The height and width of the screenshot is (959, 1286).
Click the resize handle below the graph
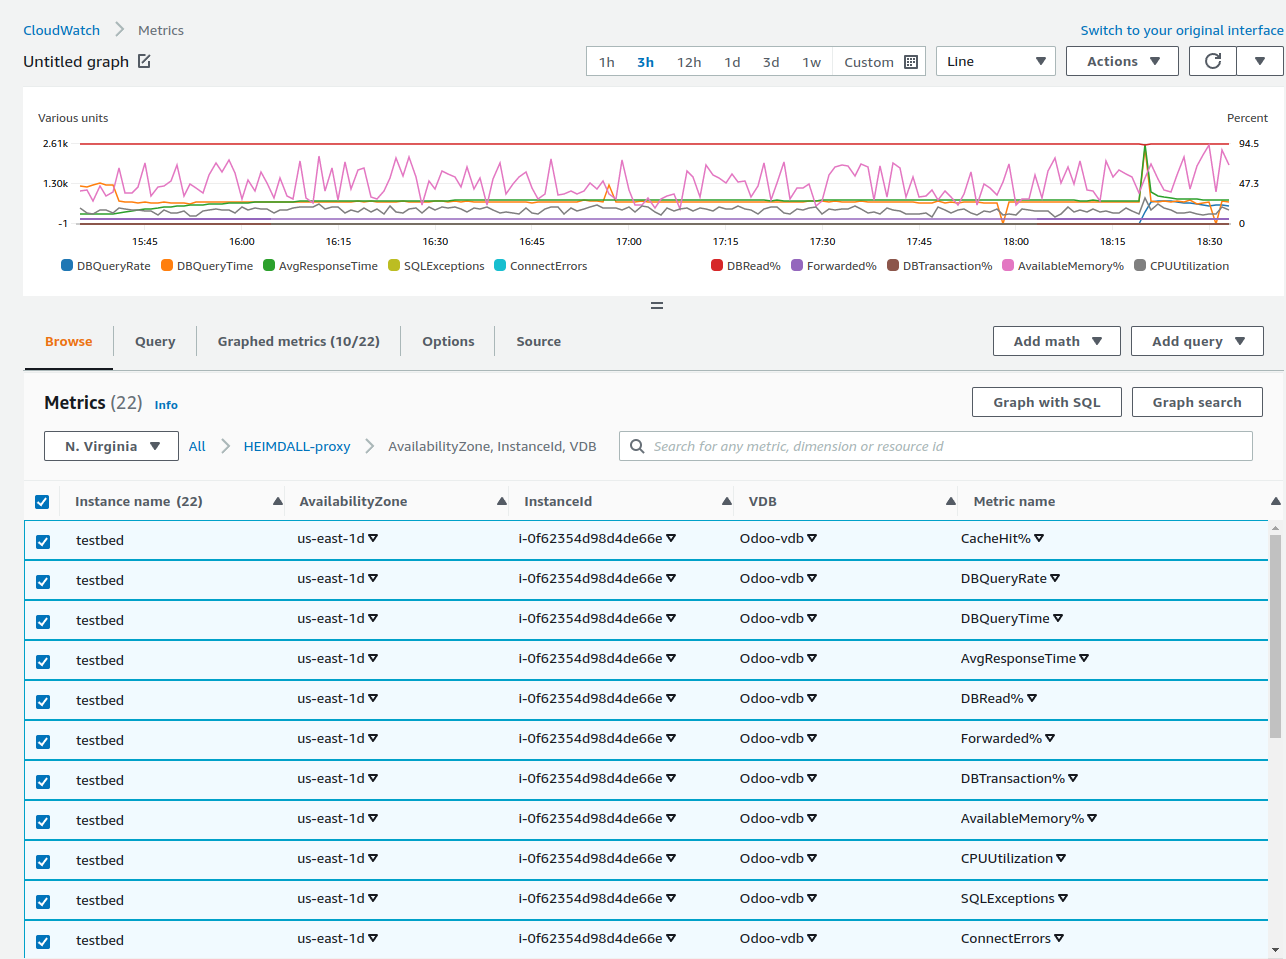657,305
